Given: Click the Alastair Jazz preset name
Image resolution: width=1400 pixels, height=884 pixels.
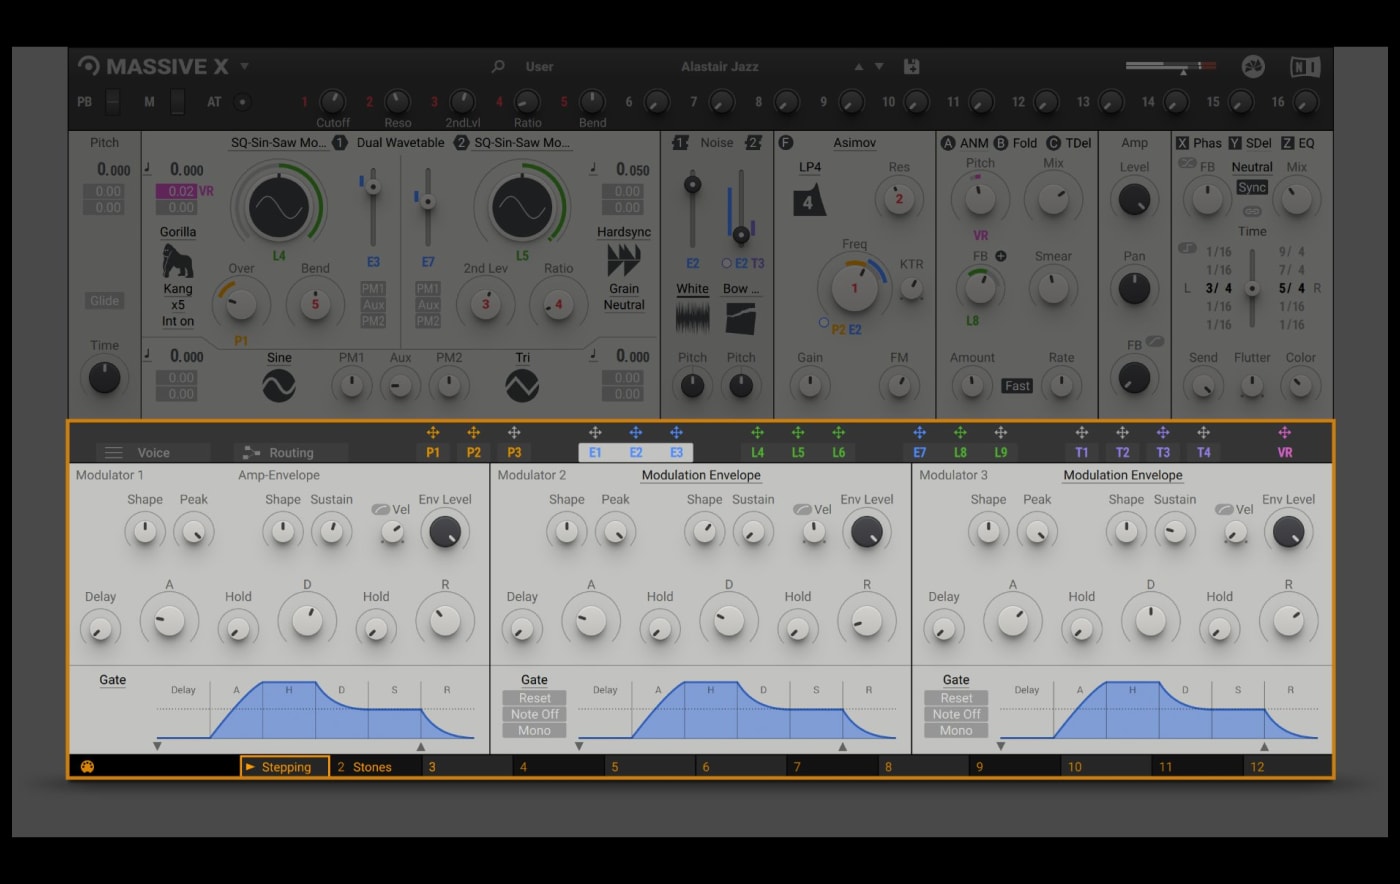Looking at the screenshot, I should coord(720,67).
